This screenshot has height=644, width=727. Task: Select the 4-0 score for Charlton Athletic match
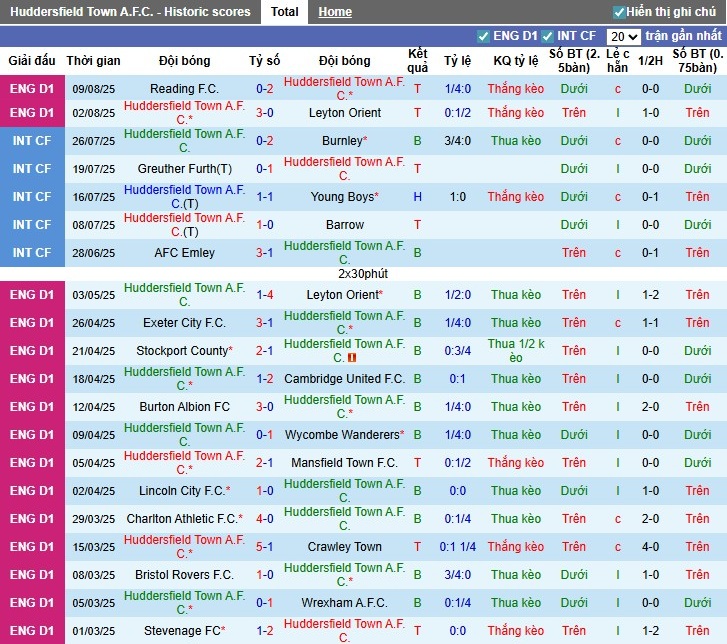coord(264,519)
